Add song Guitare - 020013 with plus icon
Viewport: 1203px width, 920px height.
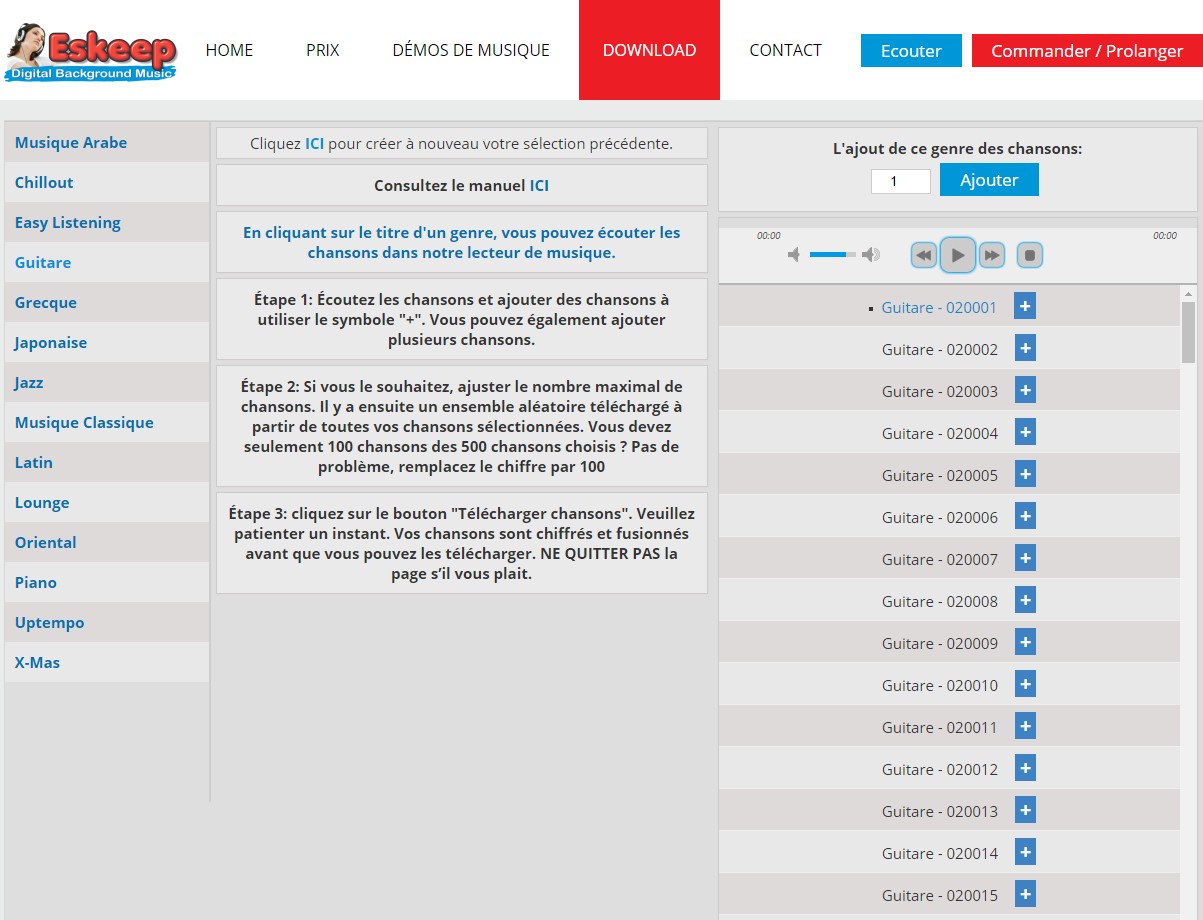(1025, 810)
